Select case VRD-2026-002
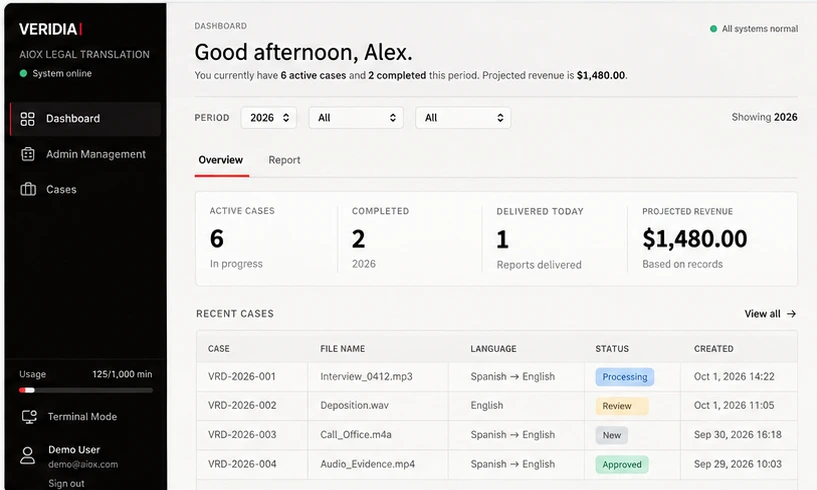Screen dimensions: 817x490 (x=242, y=406)
